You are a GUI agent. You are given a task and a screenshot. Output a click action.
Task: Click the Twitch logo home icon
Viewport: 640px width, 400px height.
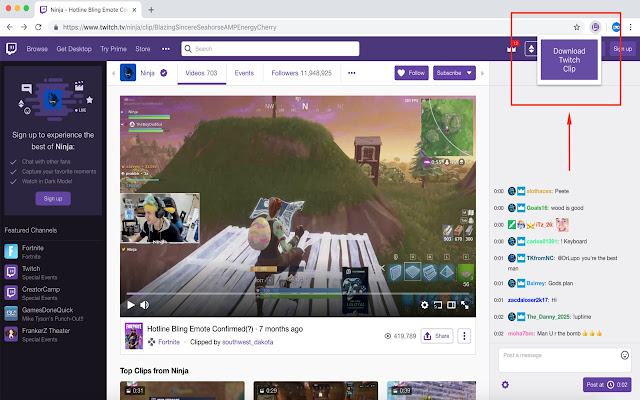[11, 49]
